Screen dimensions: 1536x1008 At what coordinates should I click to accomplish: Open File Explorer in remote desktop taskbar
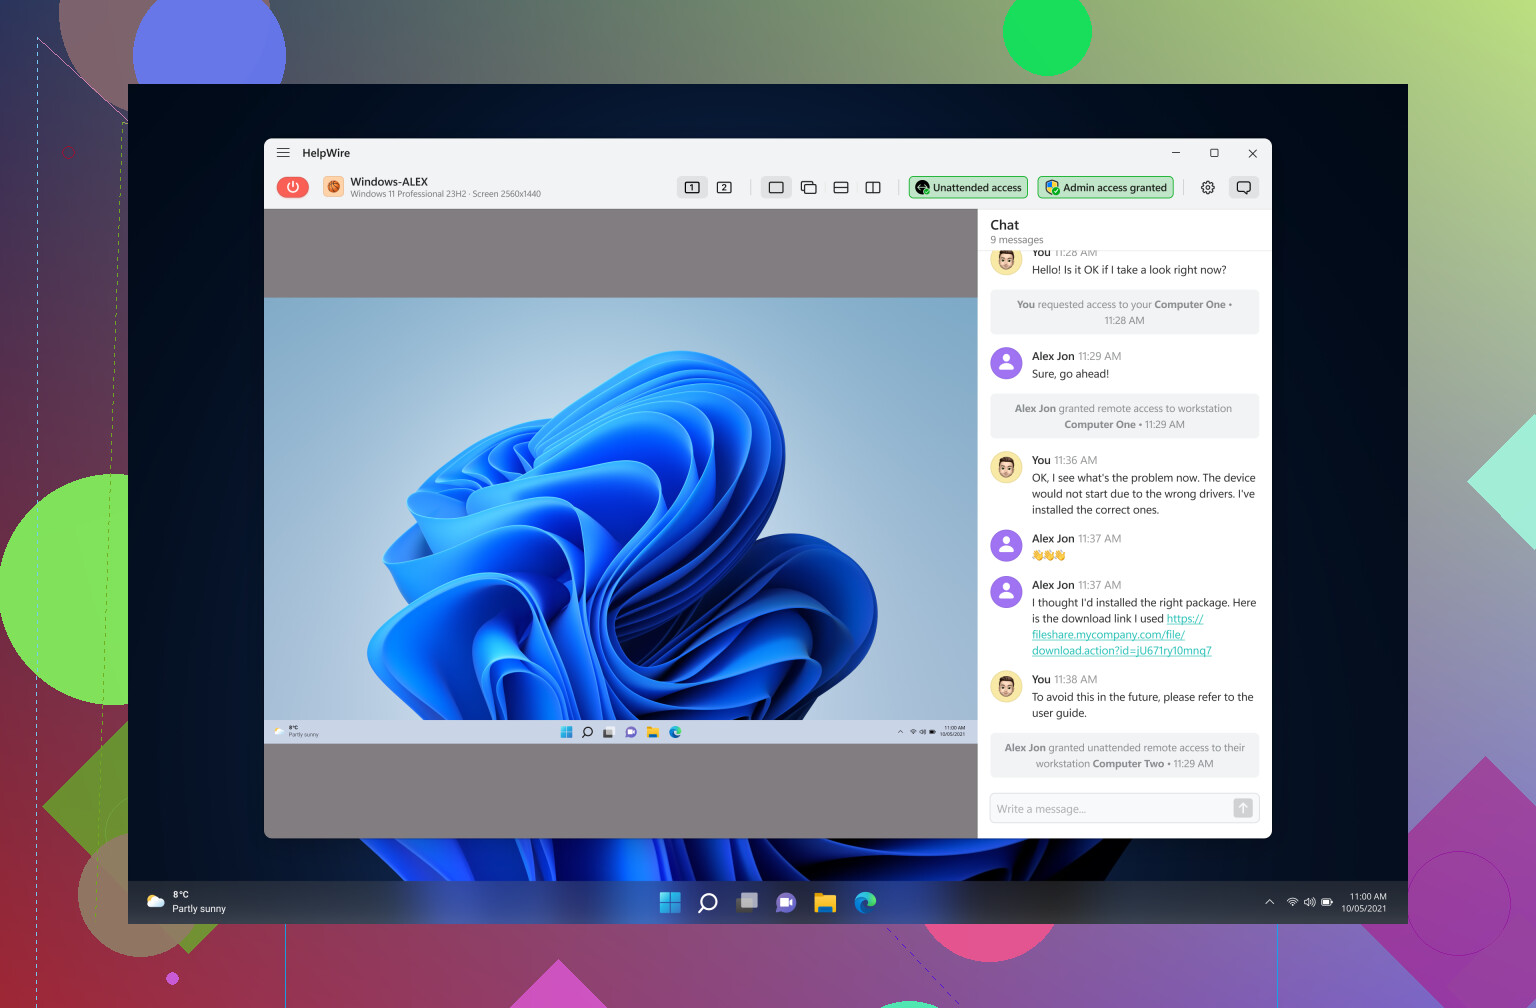point(652,732)
